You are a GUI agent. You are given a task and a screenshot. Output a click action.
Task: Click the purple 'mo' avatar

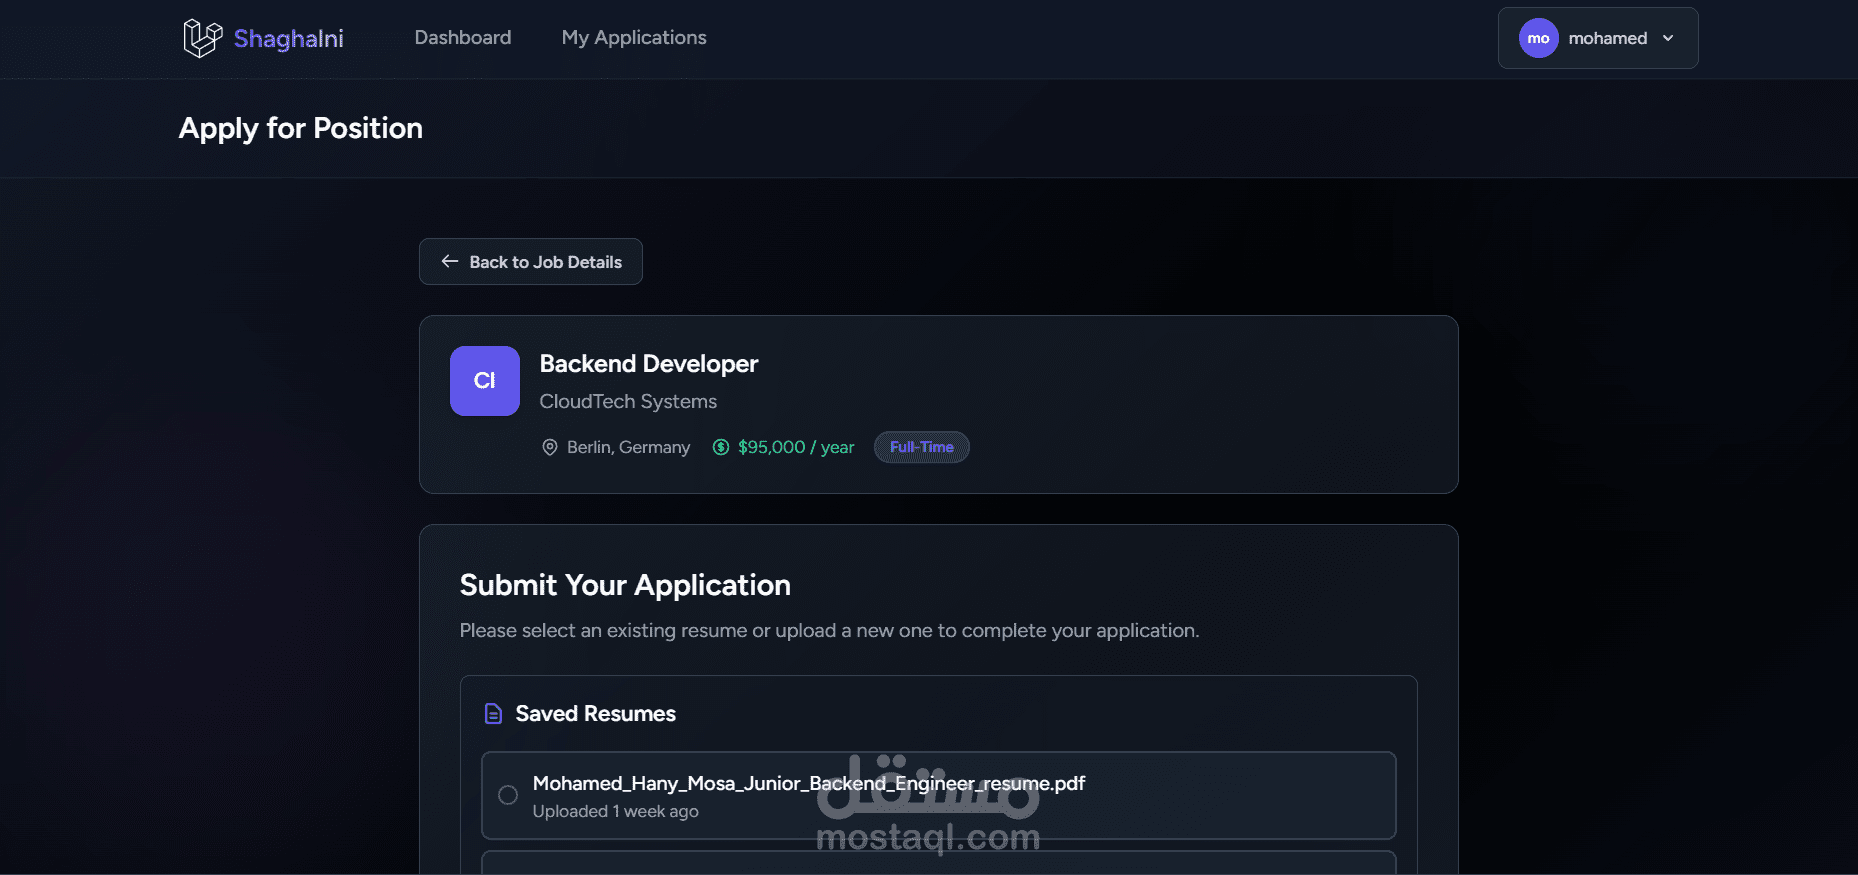(1538, 38)
